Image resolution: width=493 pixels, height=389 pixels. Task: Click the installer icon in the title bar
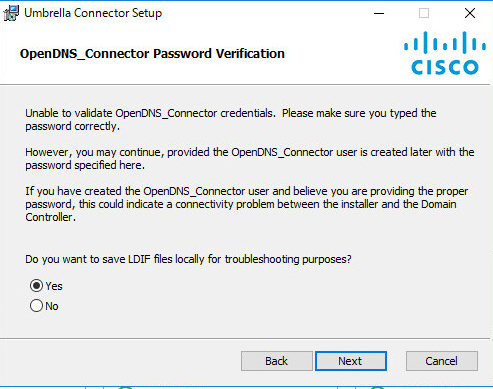[x=11, y=13]
